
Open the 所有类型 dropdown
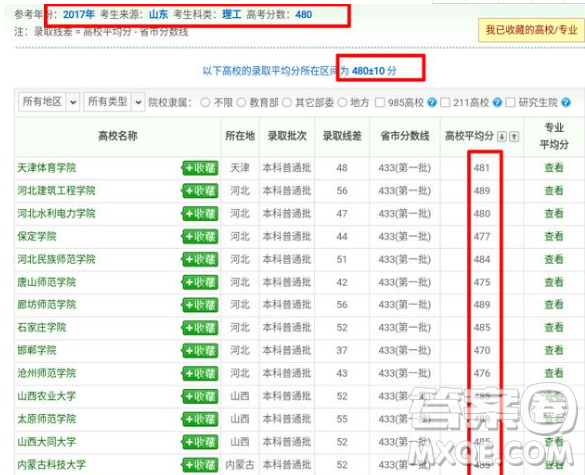[x=114, y=102]
